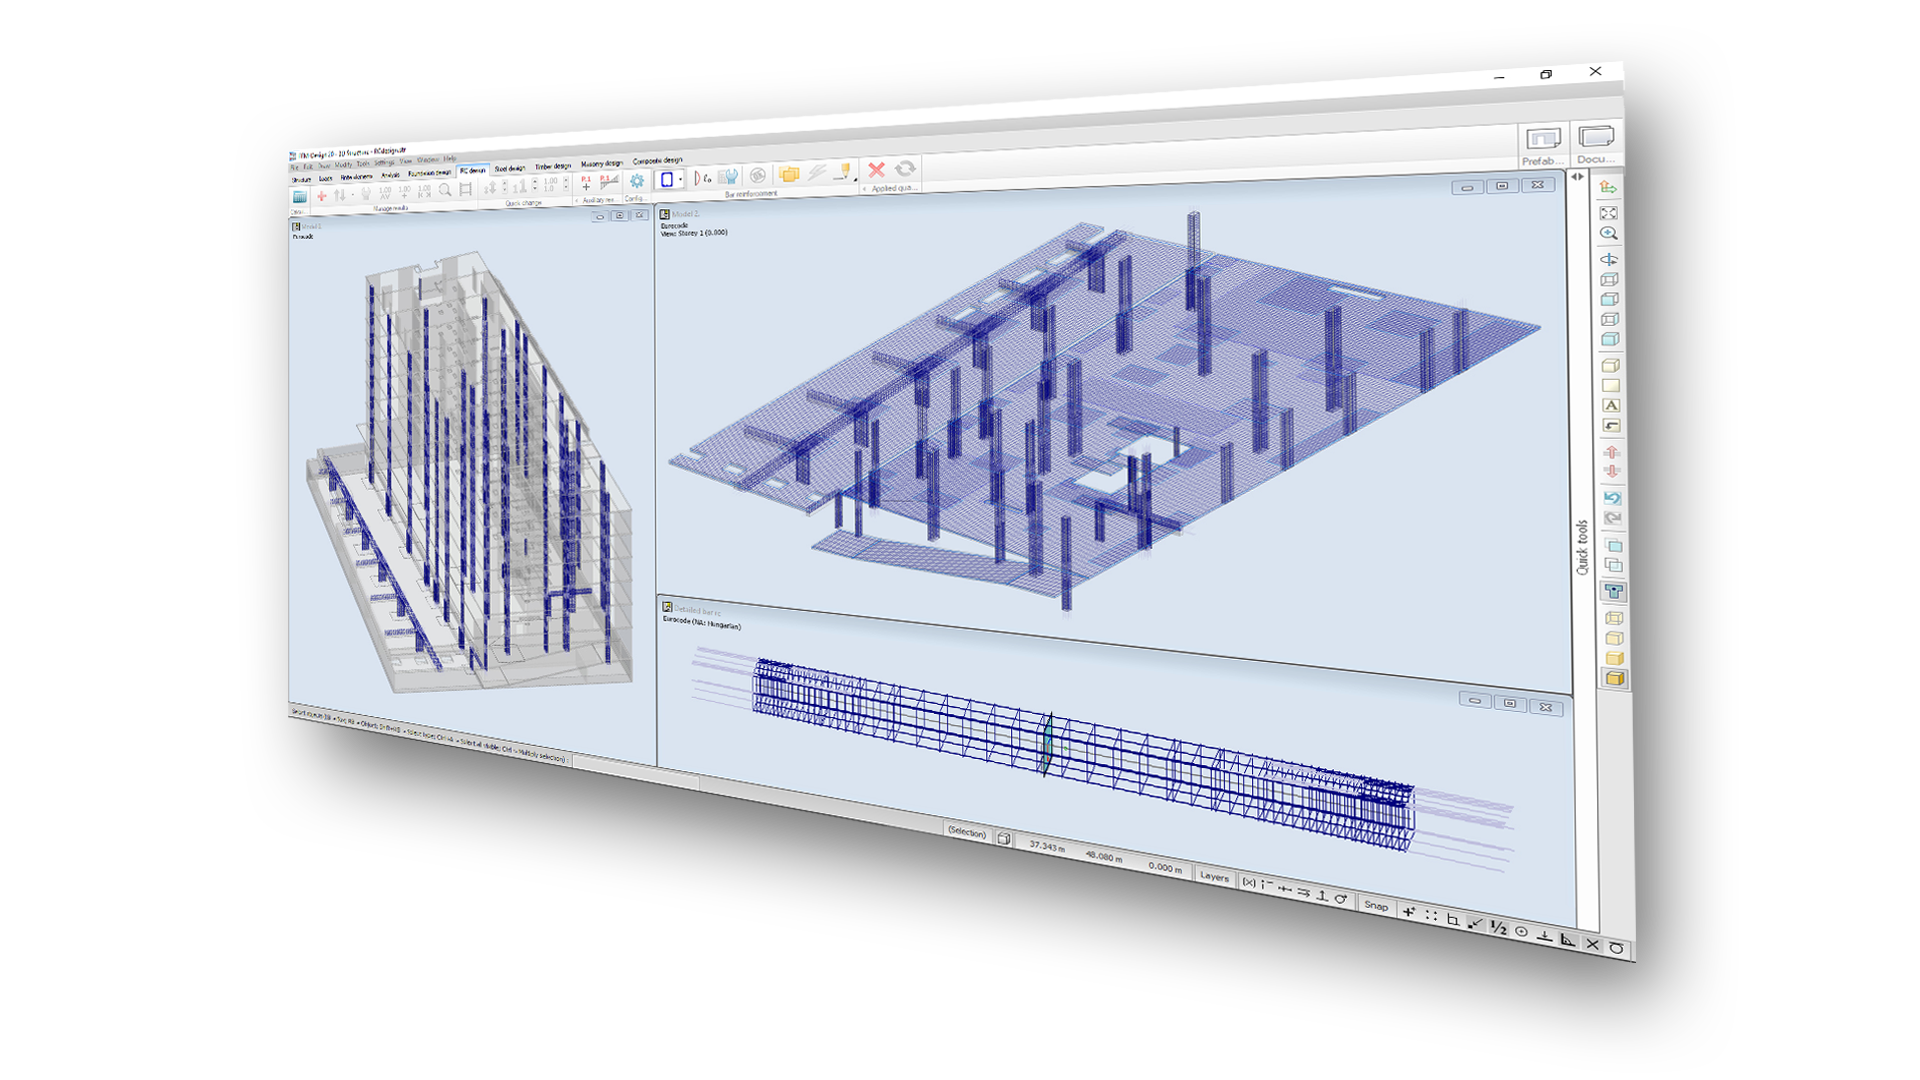The height and width of the screenshot is (1080, 1920).
Task: Open the Timber design tab
Action: [x=552, y=166]
